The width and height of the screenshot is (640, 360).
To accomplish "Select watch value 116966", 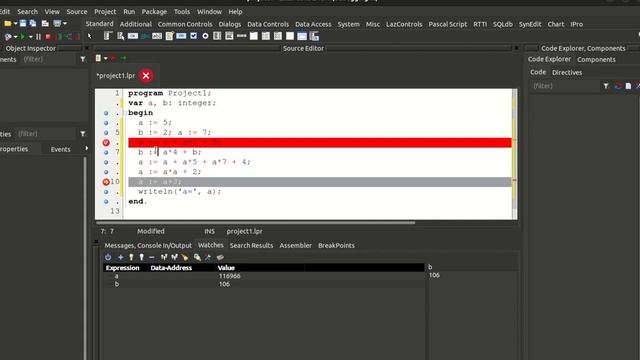I will [229, 276].
